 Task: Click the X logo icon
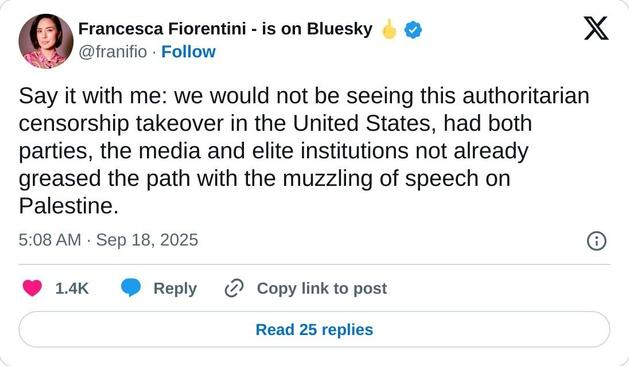point(596,28)
